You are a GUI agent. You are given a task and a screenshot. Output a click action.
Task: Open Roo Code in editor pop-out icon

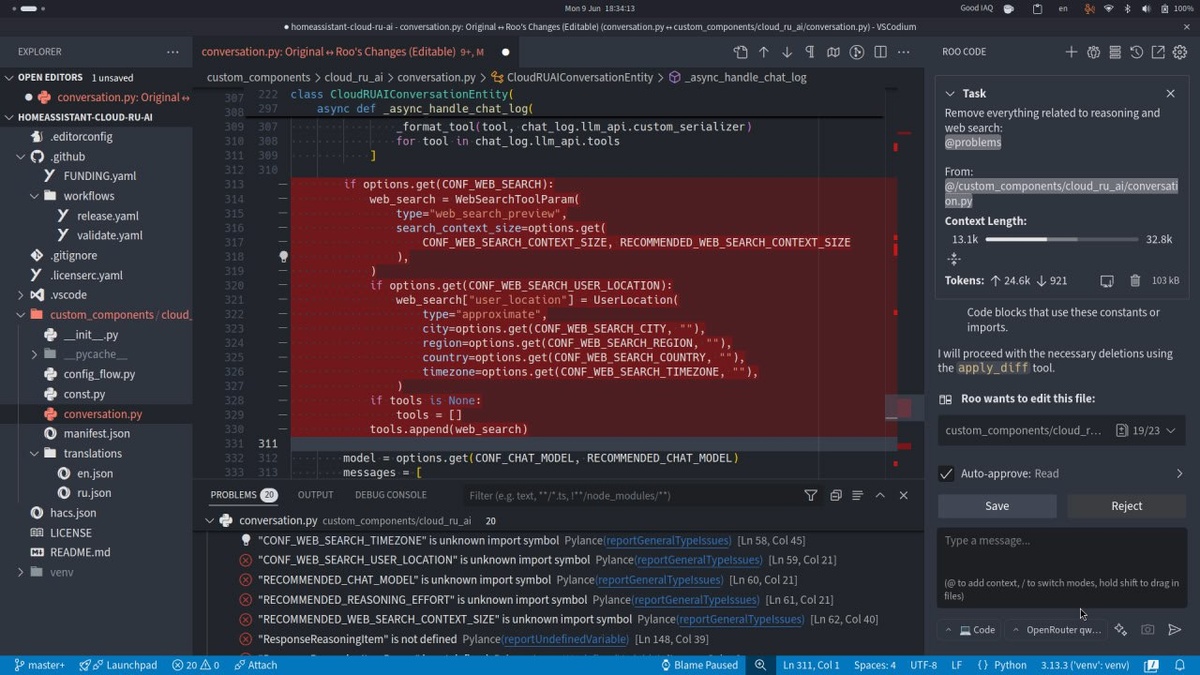coord(1158,52)
